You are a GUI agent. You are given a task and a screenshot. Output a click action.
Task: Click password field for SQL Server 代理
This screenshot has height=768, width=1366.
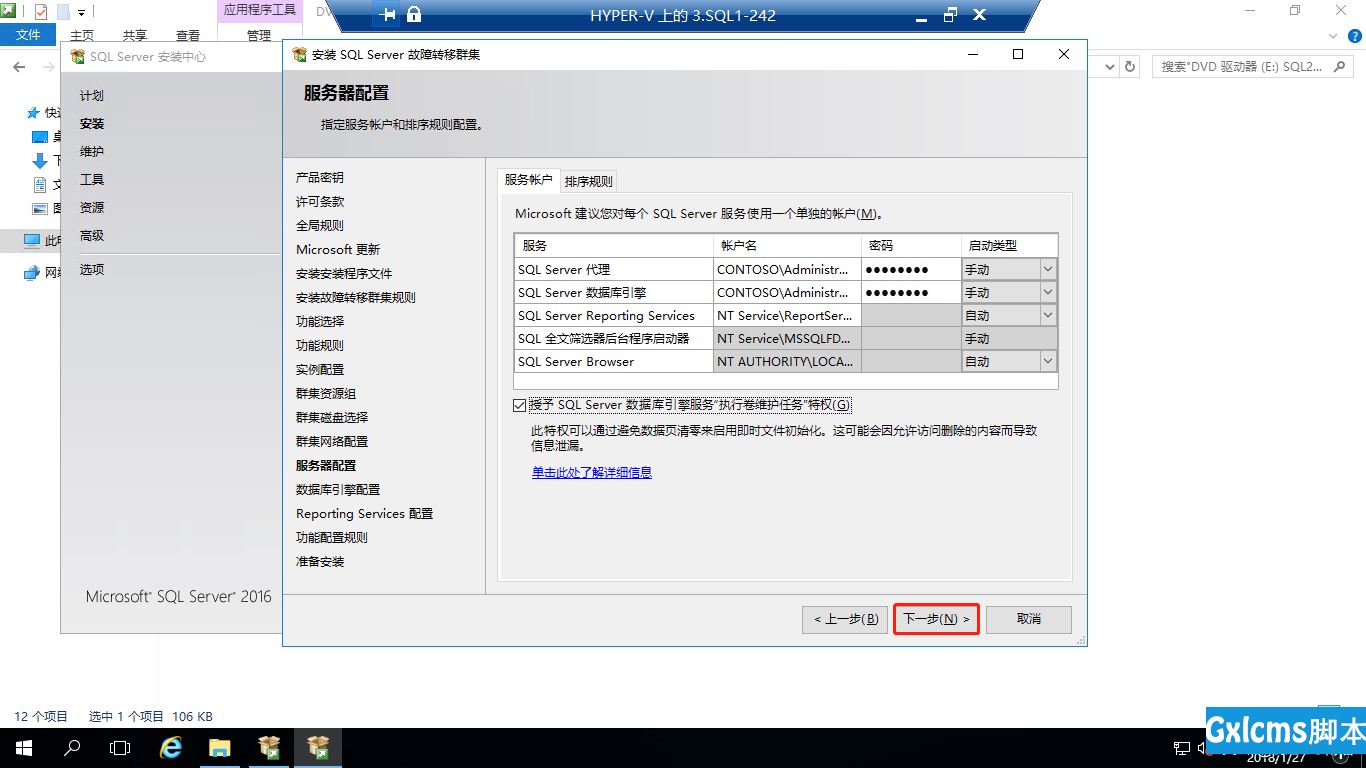click(x=911, y=269)
